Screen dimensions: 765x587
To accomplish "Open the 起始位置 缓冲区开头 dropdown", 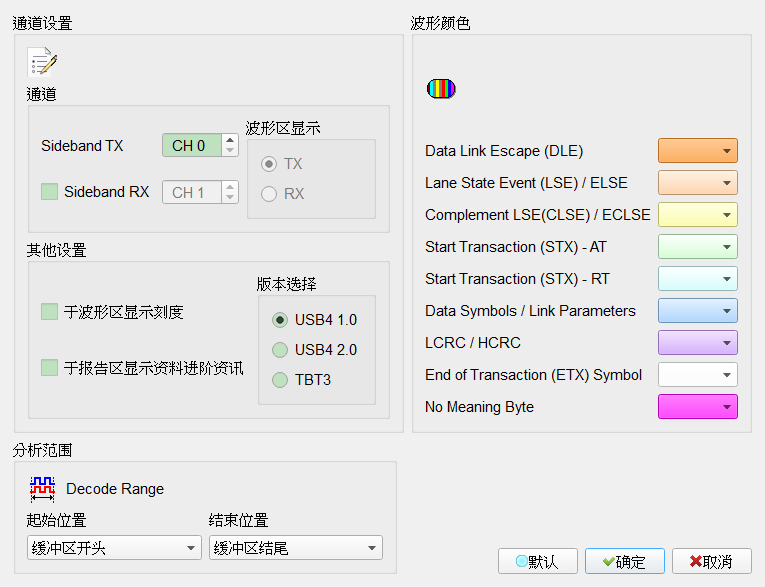I will pos(114,548).
